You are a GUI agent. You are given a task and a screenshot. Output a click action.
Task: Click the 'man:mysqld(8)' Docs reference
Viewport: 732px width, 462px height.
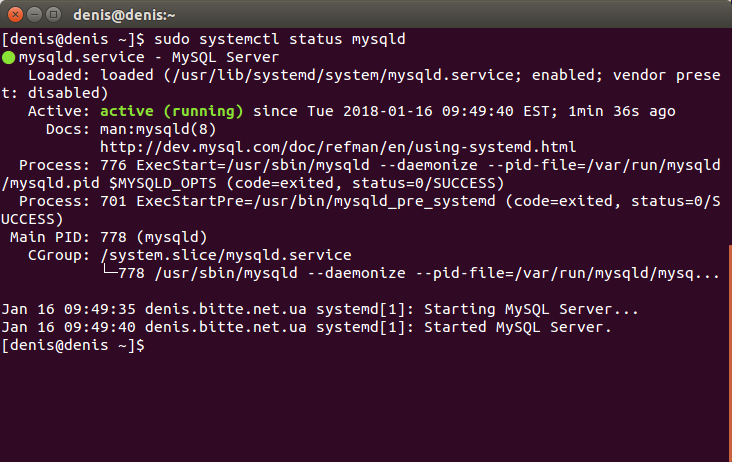click(158, 129)
